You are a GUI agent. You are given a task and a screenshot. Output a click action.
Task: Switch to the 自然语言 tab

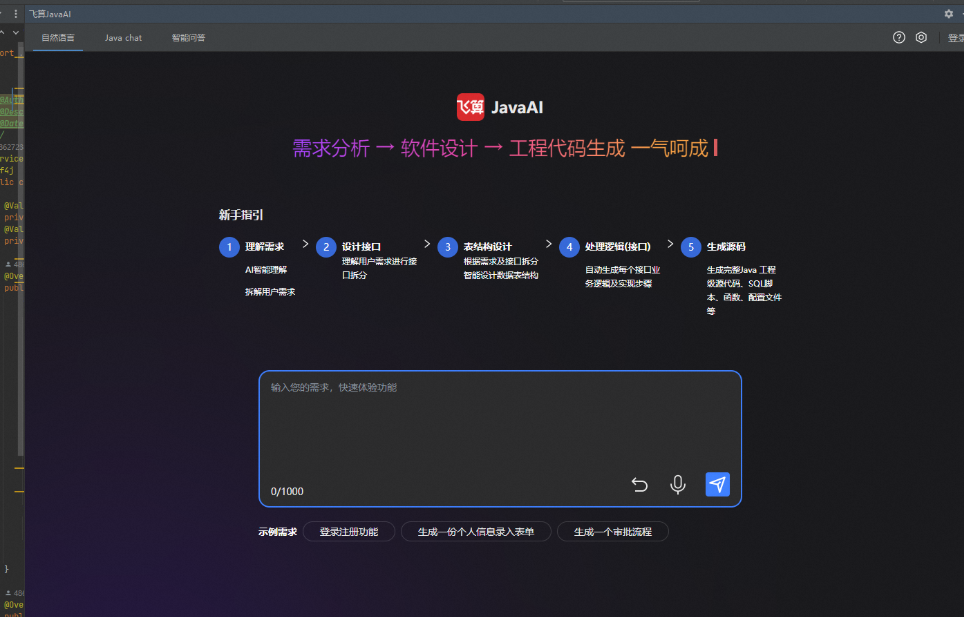58,38
